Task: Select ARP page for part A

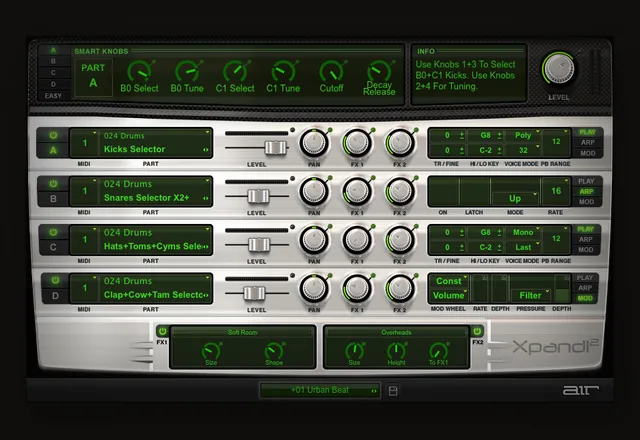Action: (x=587, y=142)
